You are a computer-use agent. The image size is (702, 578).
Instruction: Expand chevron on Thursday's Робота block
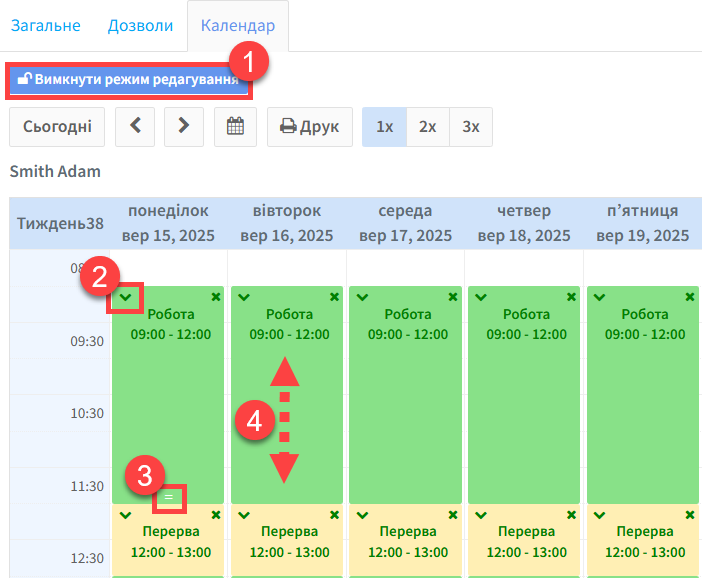[480, 297]
